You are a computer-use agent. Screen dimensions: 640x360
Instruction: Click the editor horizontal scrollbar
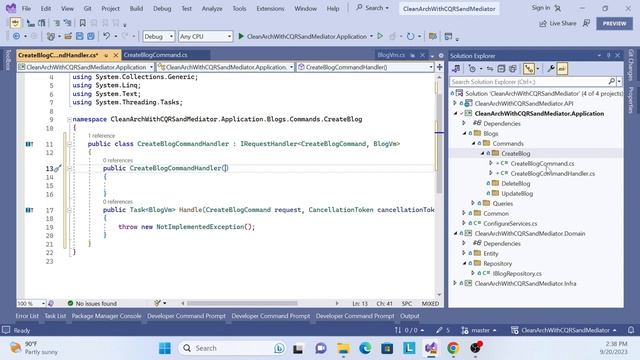click(242, 303)
